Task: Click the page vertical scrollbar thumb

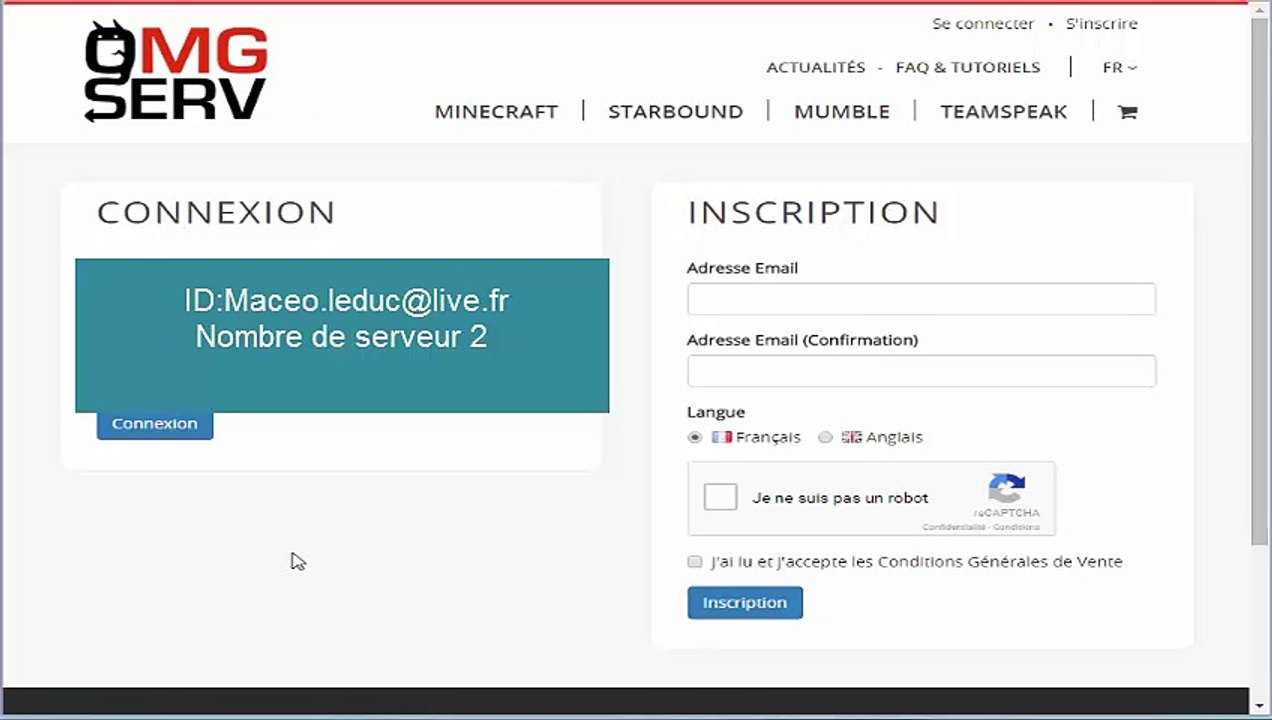Action: point(1261,280)
